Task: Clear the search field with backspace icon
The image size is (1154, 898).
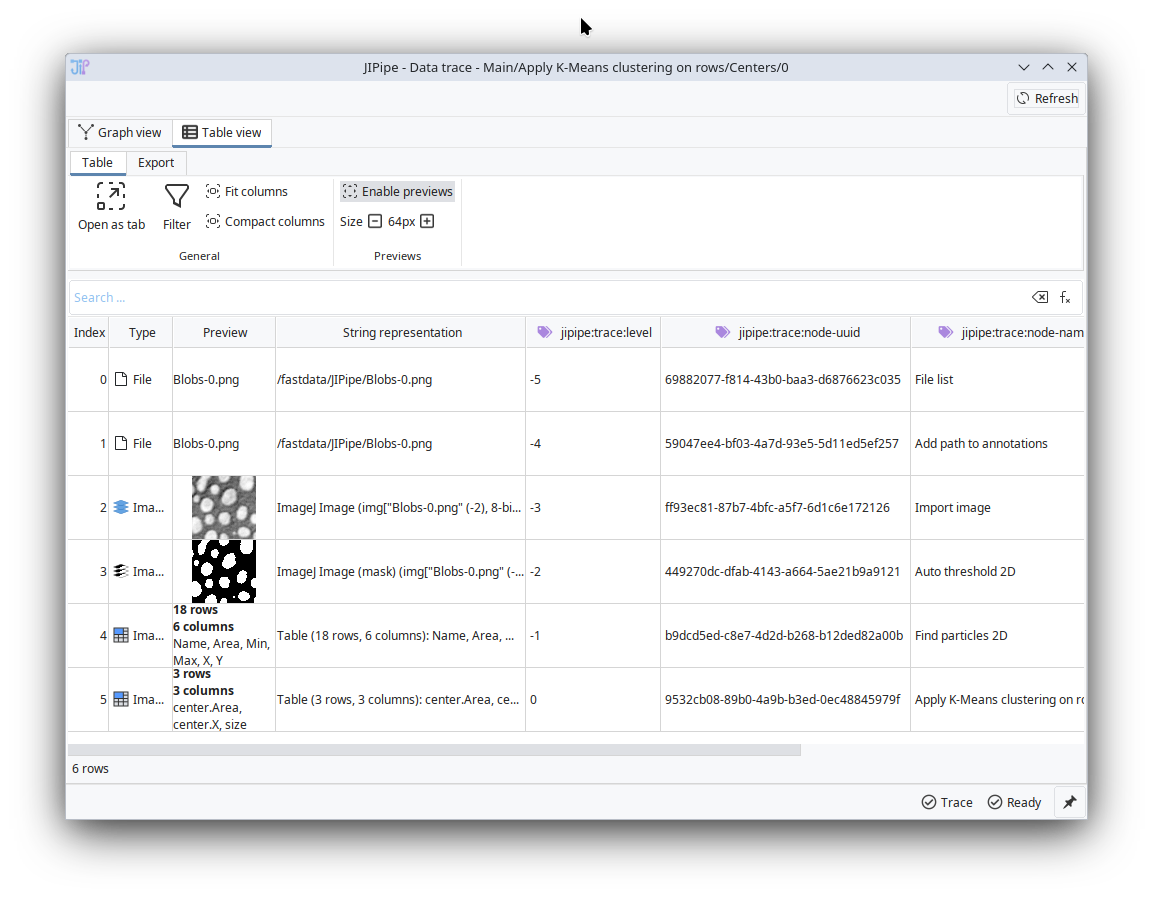Action: click(x=1040, y=297)
